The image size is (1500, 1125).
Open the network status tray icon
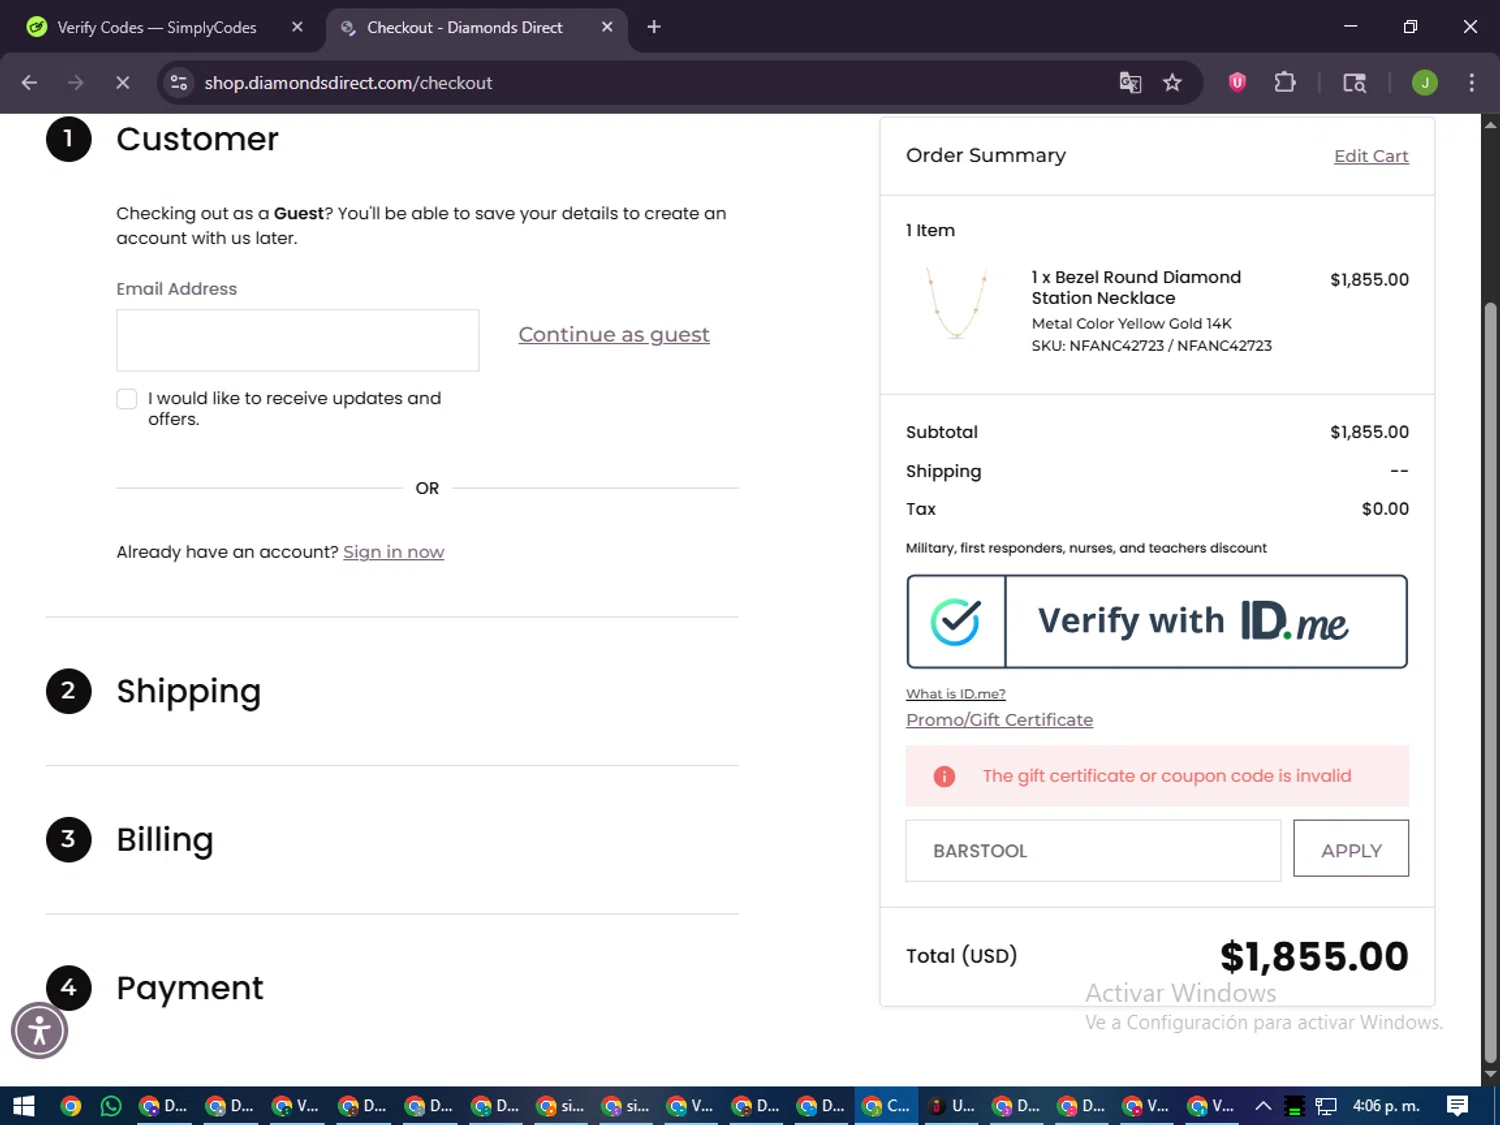[x=1326, y=1106]
